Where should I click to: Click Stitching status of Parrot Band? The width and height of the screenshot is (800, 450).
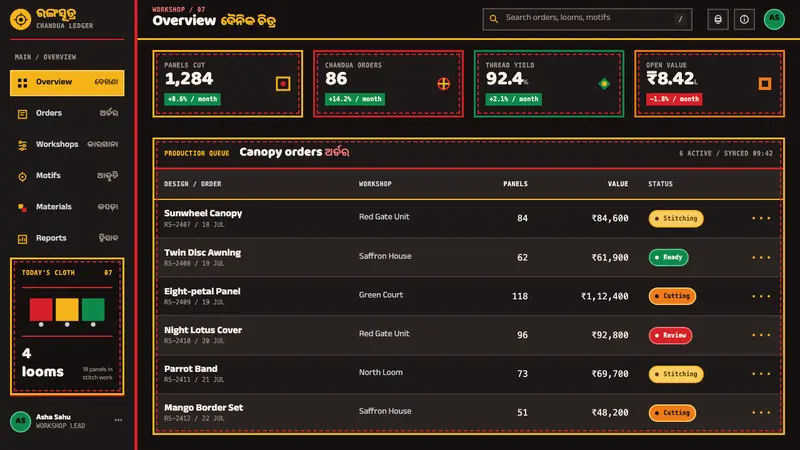[676, 374]
